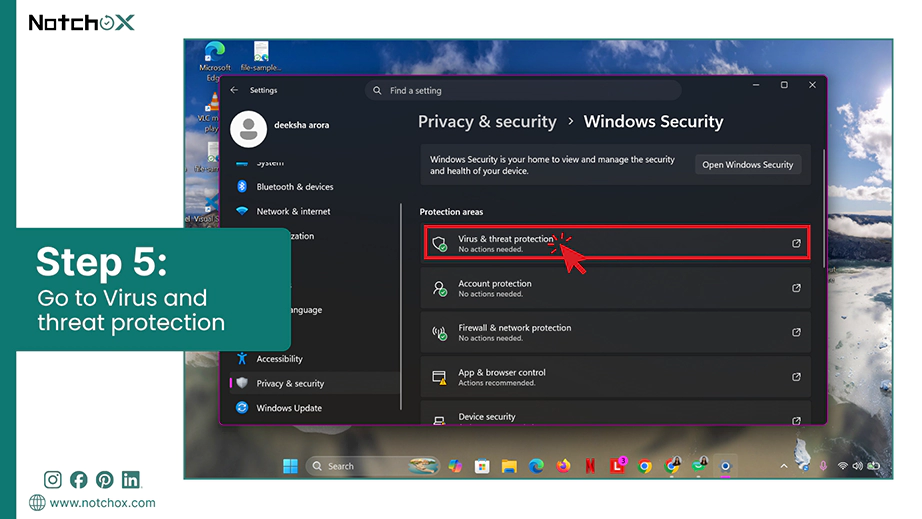Image resolution: width=922 pixels, height=519 pixels.
Task: Click the Instagram icon
Action: pyautogui.click(x=52, y=480)
